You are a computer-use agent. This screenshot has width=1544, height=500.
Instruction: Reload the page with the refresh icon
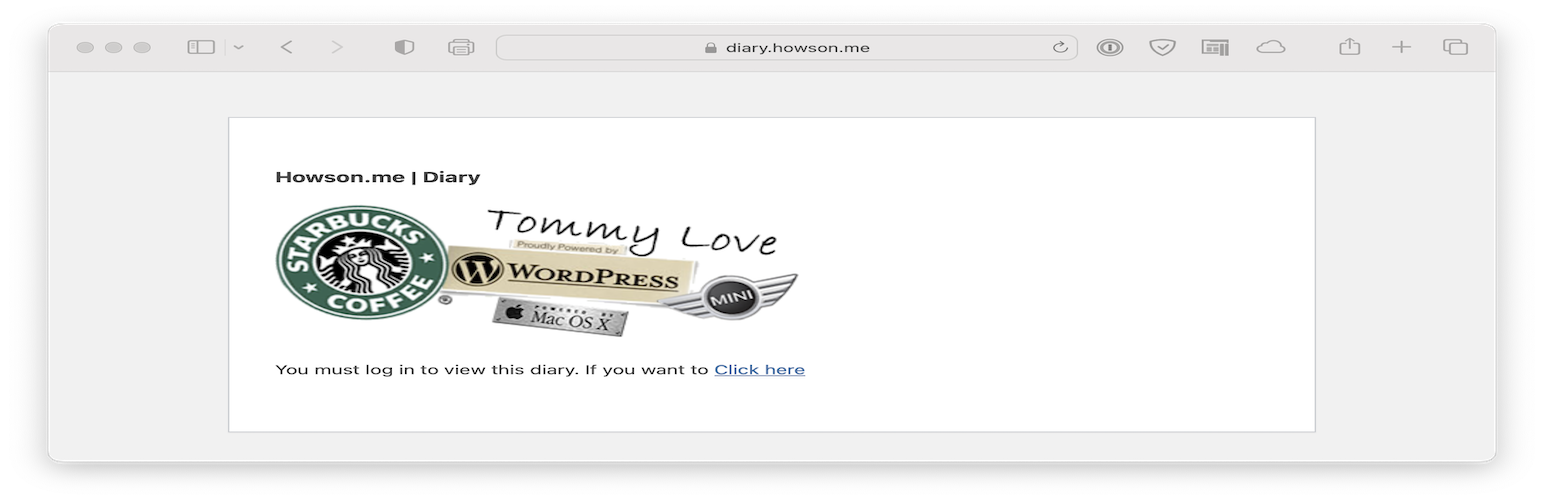point(1060,47)
